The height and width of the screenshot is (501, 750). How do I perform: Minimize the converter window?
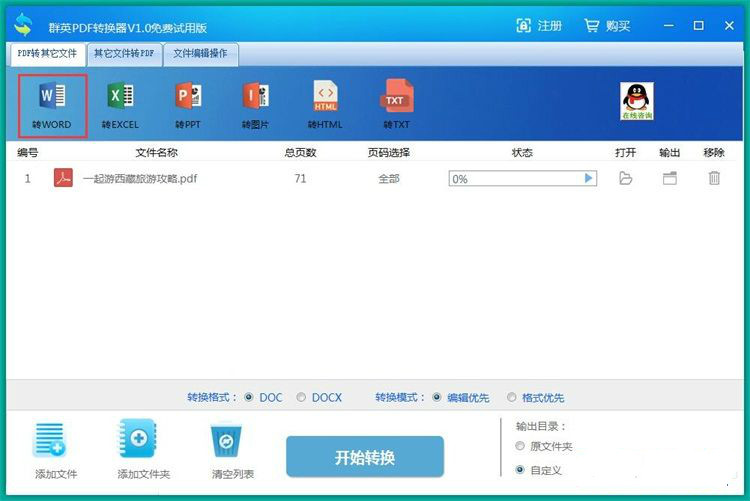tap(669, 25)
